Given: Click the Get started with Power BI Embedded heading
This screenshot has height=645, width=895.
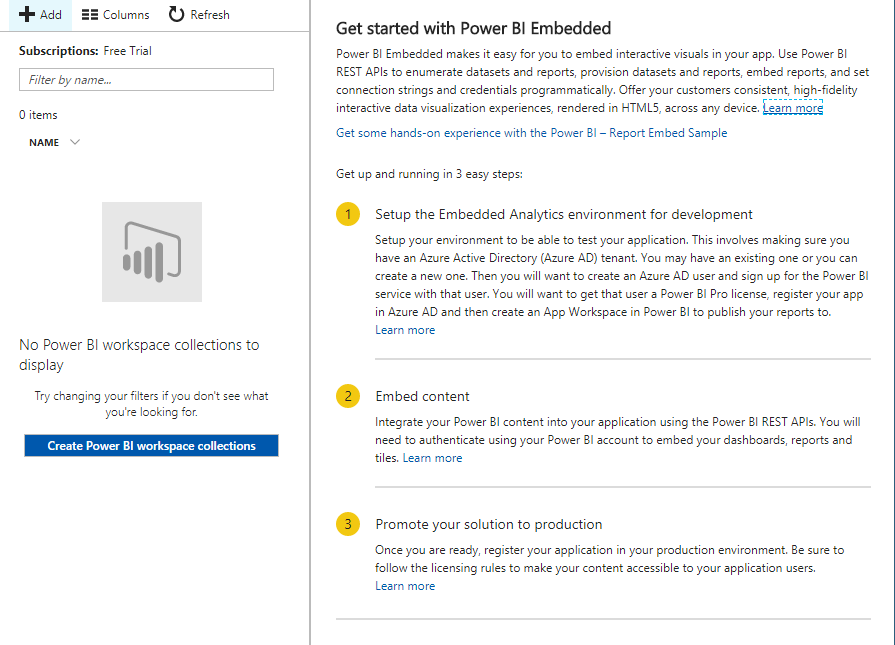Looking at the screenshot, I should coord(473,28).
